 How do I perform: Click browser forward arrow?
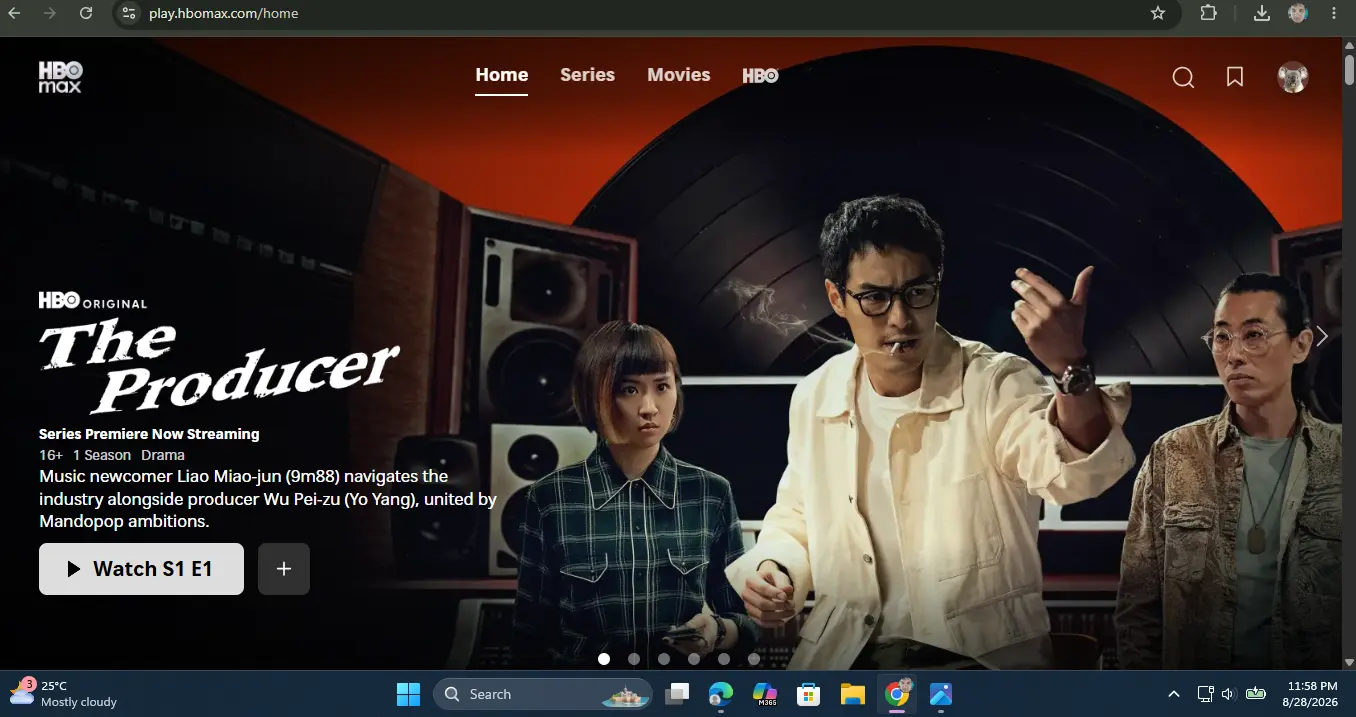coord(50,13)
